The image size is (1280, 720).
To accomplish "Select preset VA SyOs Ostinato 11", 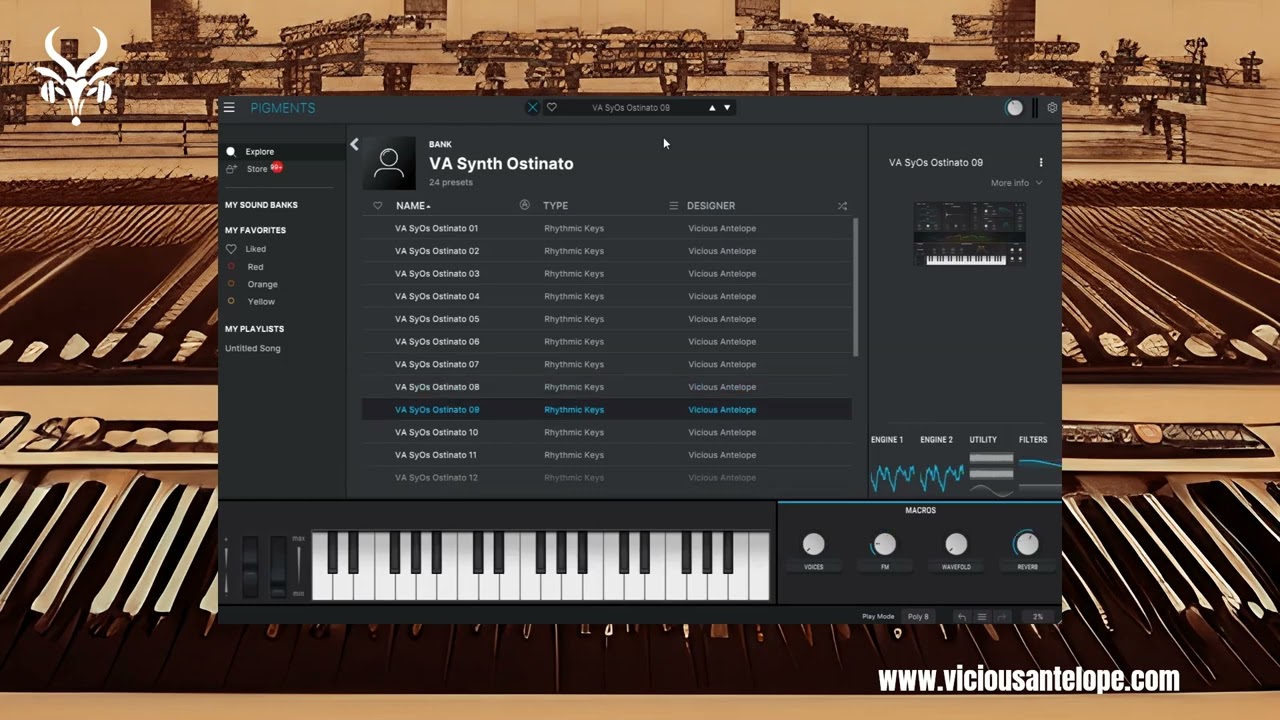I will point(607,455).
